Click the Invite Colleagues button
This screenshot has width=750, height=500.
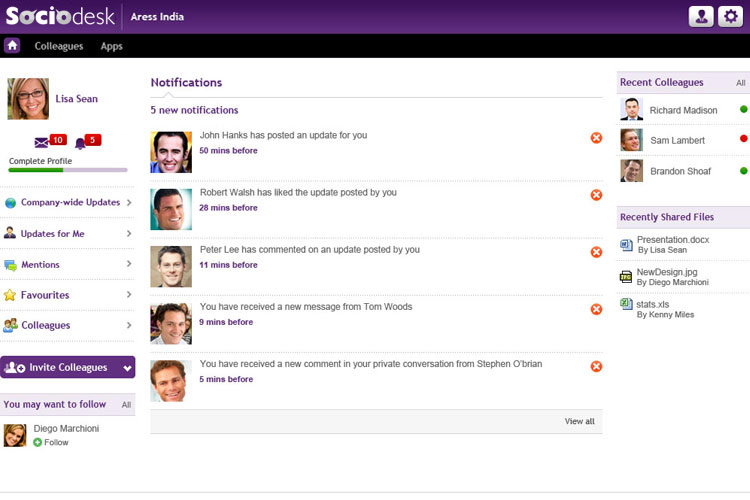67,367
